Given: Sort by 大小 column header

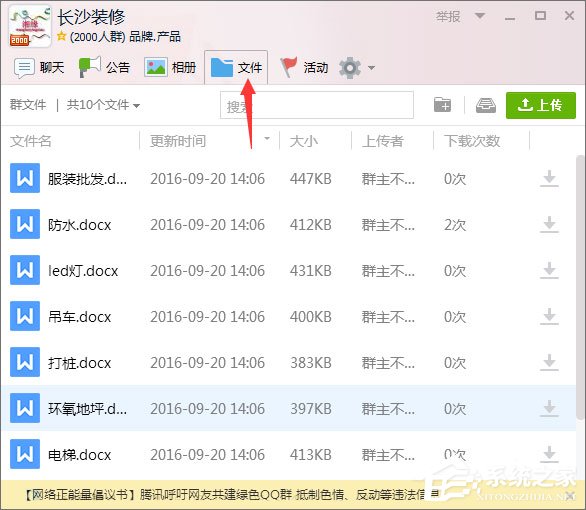Looking at the screenshot, I should [x=303, y=141].
